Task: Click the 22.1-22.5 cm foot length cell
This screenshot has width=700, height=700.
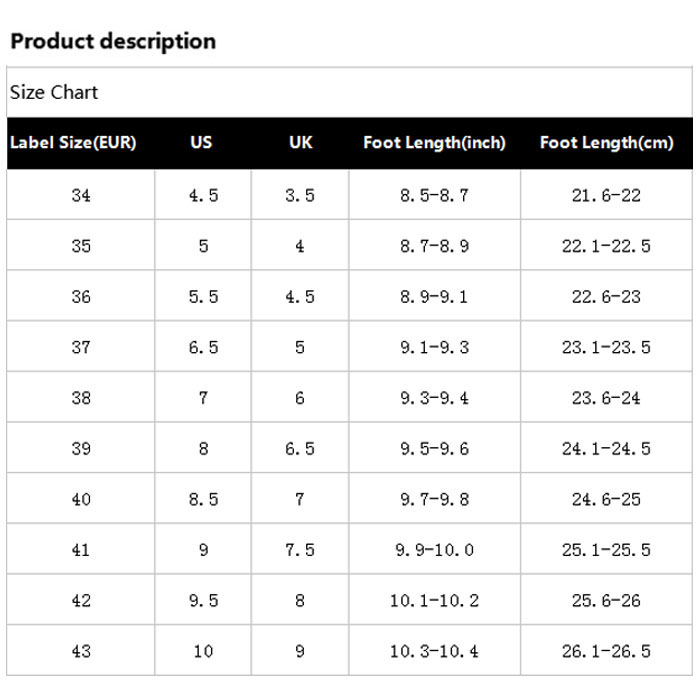Action: 606,246
